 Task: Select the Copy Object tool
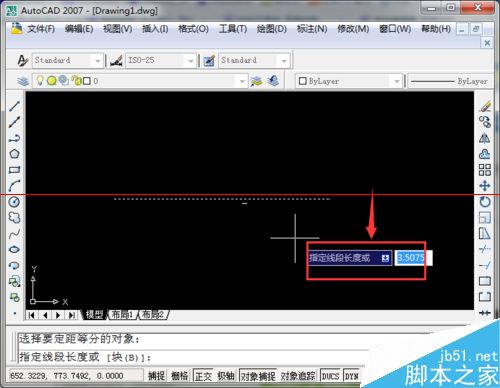pyautogui.click(x=485, y=122)
